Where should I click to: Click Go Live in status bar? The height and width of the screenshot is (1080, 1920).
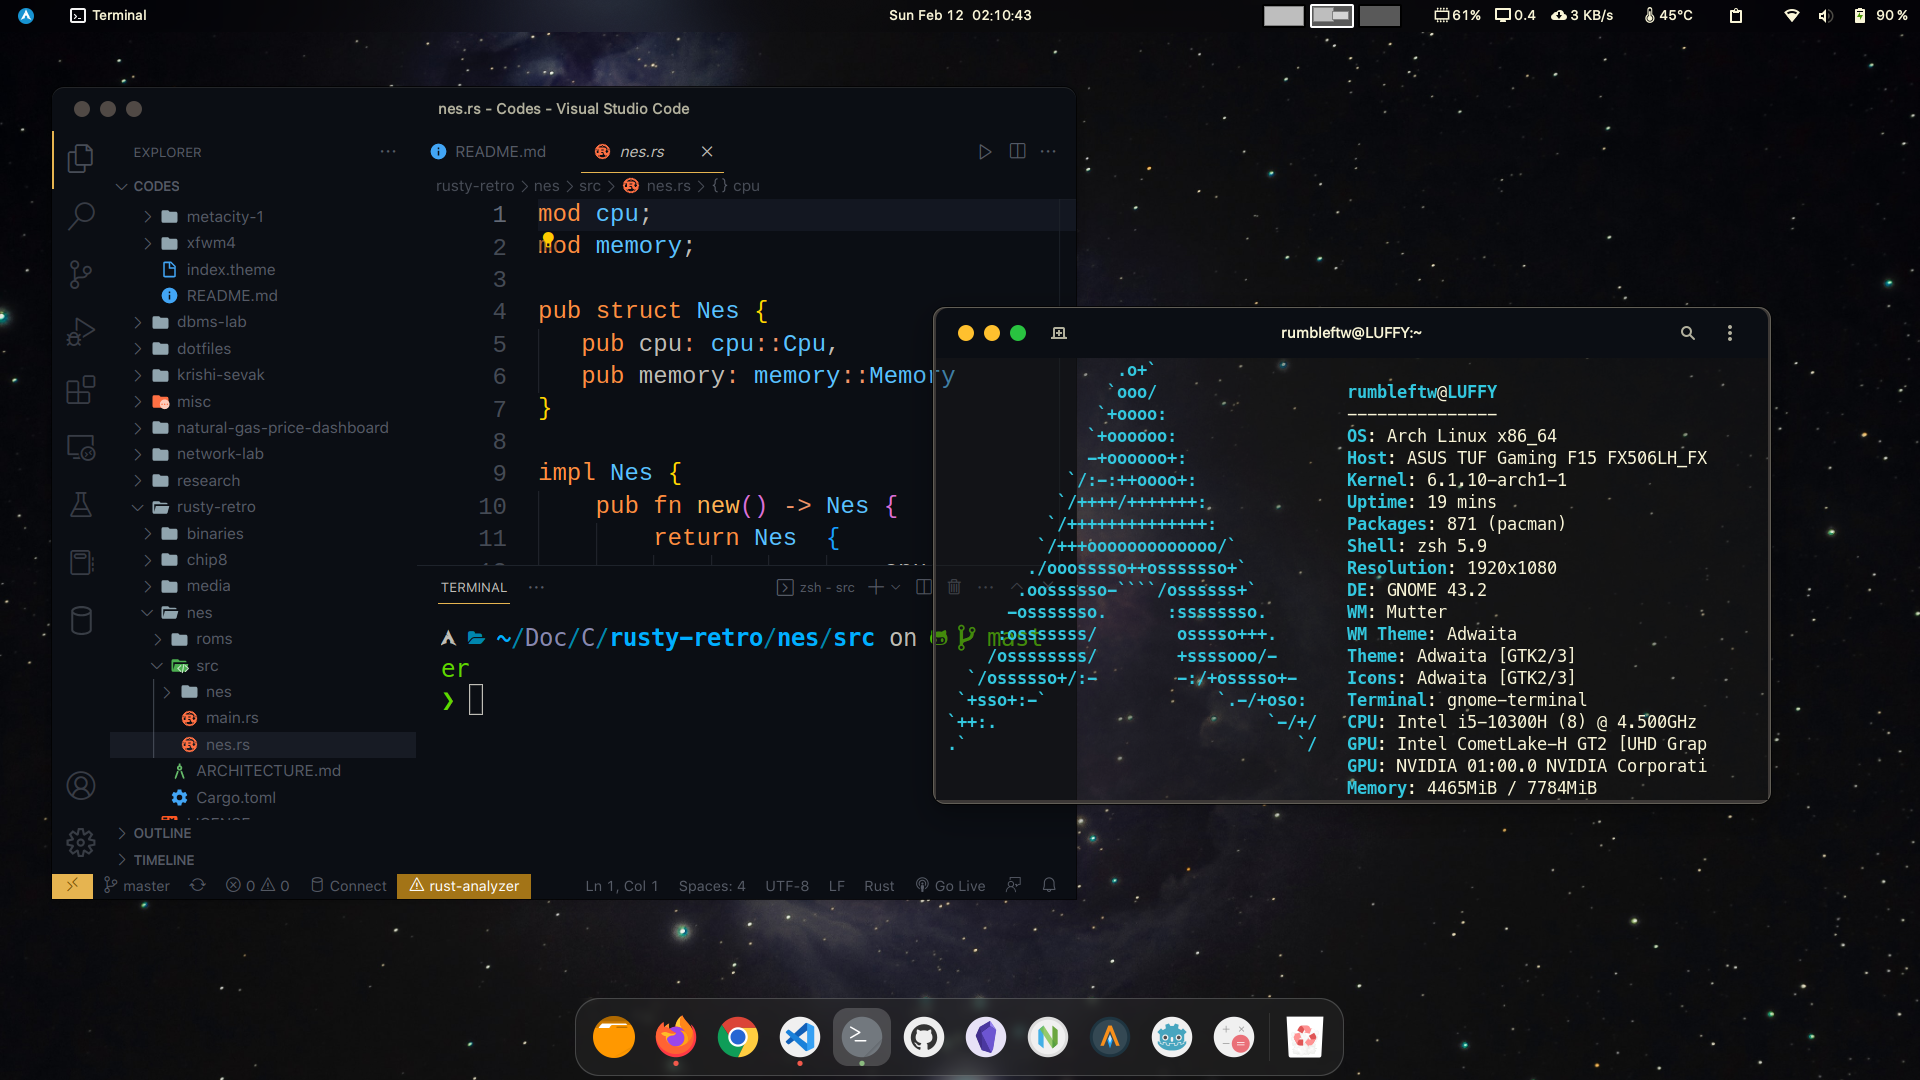pyautogui.click(x=950, y=886)
